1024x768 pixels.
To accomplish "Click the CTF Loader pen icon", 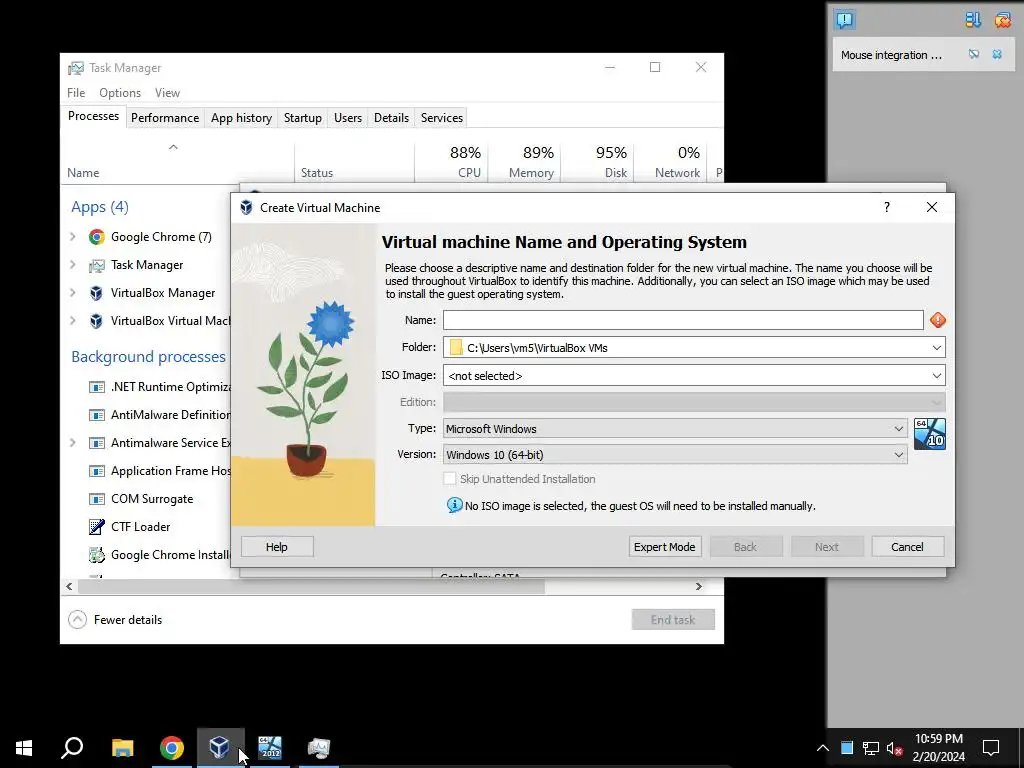I will click(x=97, y=527).
